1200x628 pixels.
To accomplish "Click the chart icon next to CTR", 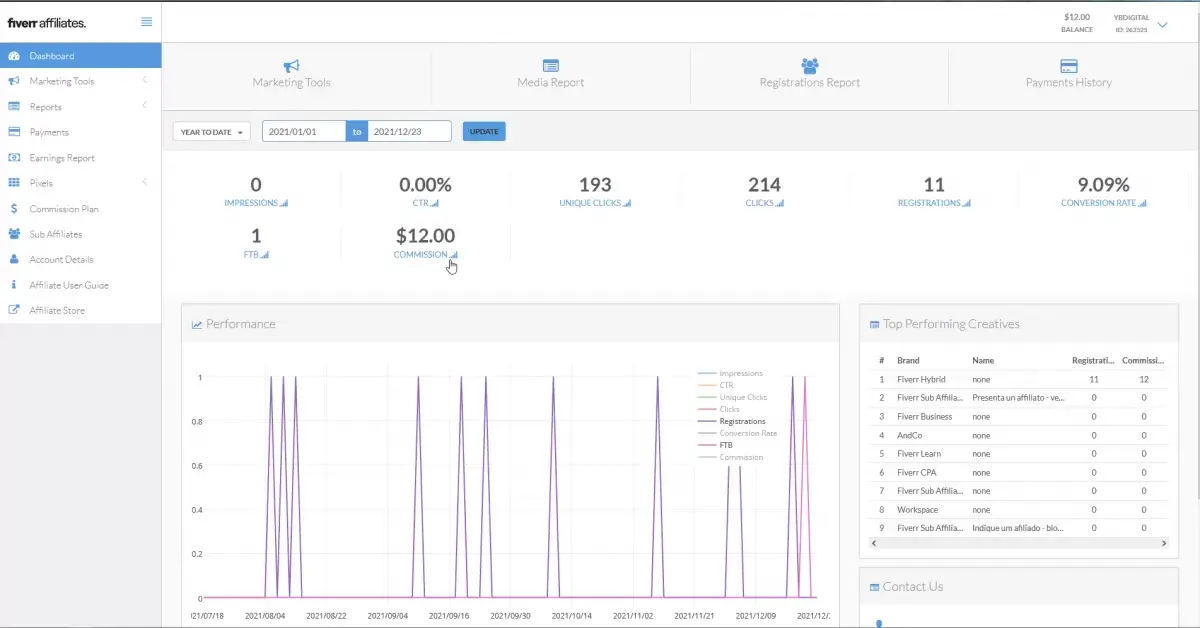I will click(435, 203).
